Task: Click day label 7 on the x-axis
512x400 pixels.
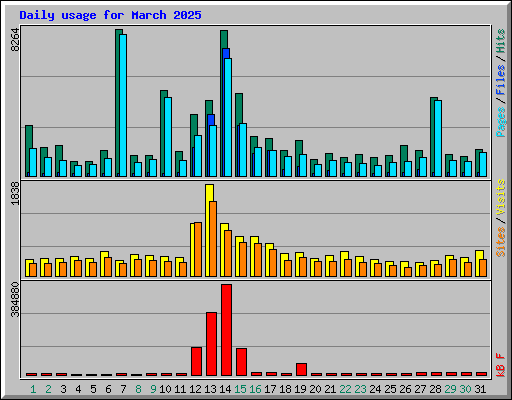Action: [x=123, y=389]
